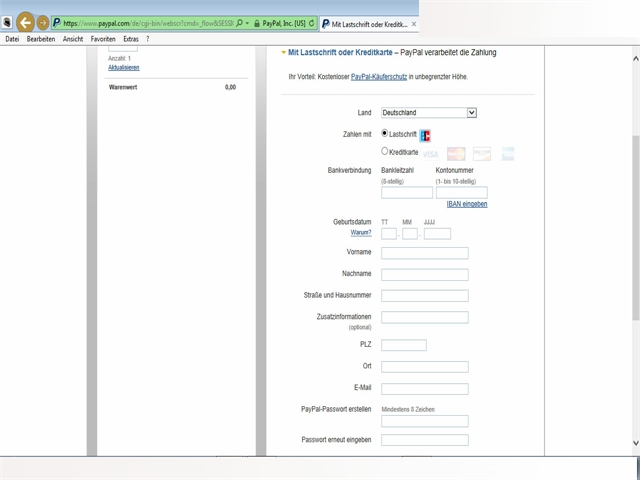Click the browser forward arrow button
This screenshot has height=480, width=640.
tap(43, 23)
